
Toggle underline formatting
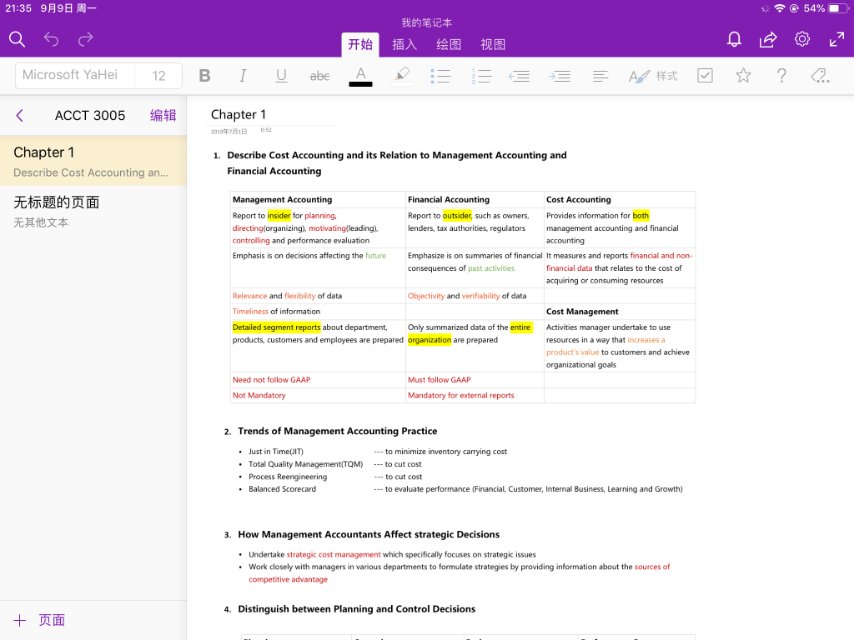coord(281,76)
